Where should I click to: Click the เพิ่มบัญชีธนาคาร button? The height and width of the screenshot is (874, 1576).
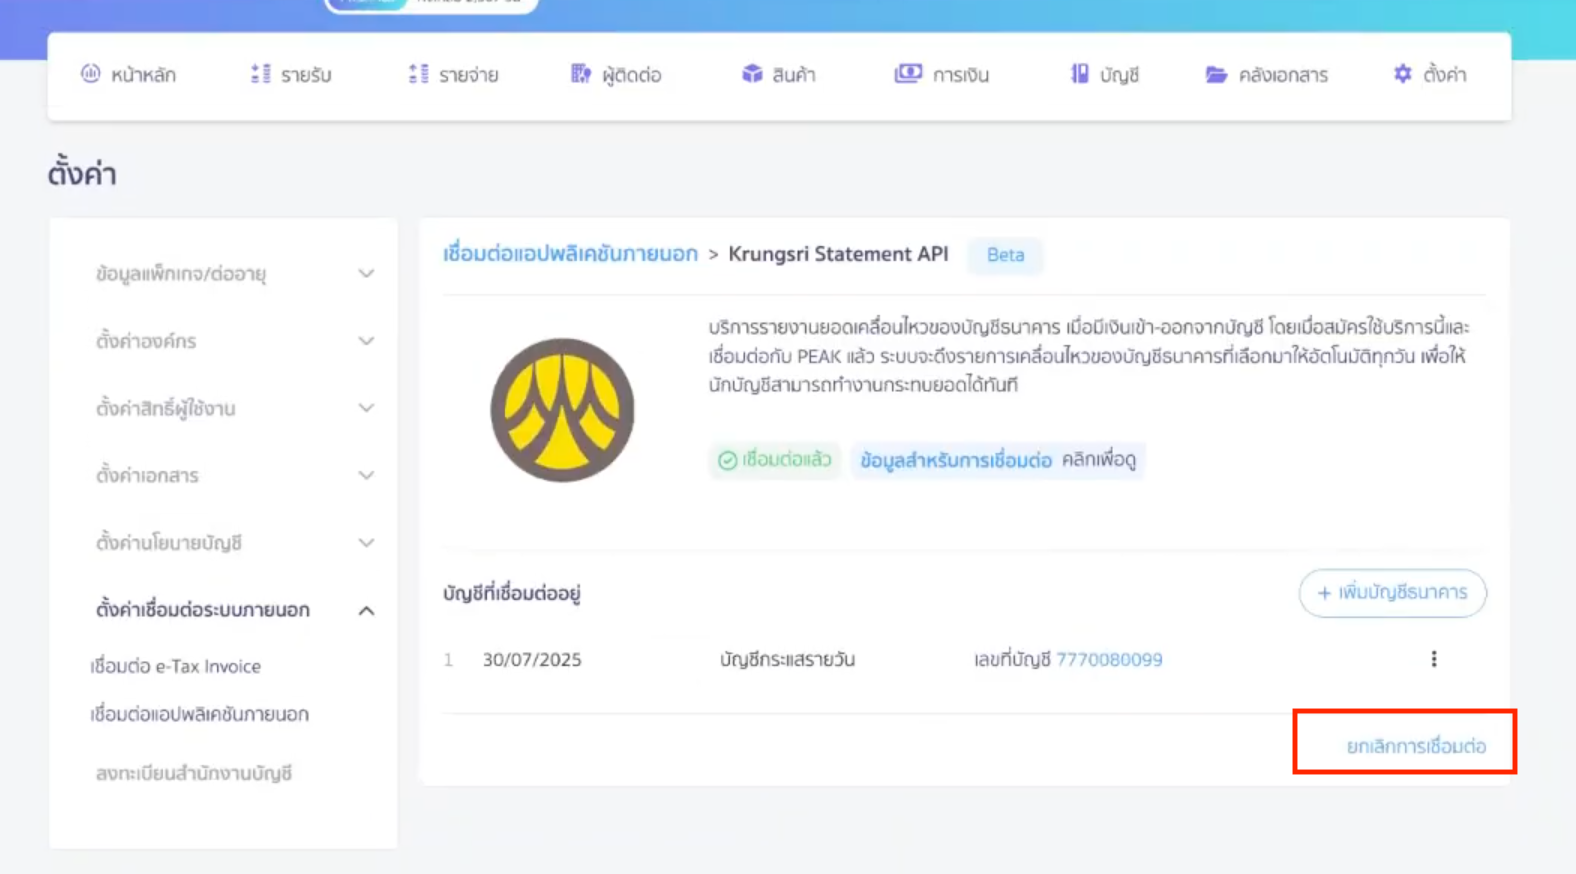click(x=1393, y=593)
